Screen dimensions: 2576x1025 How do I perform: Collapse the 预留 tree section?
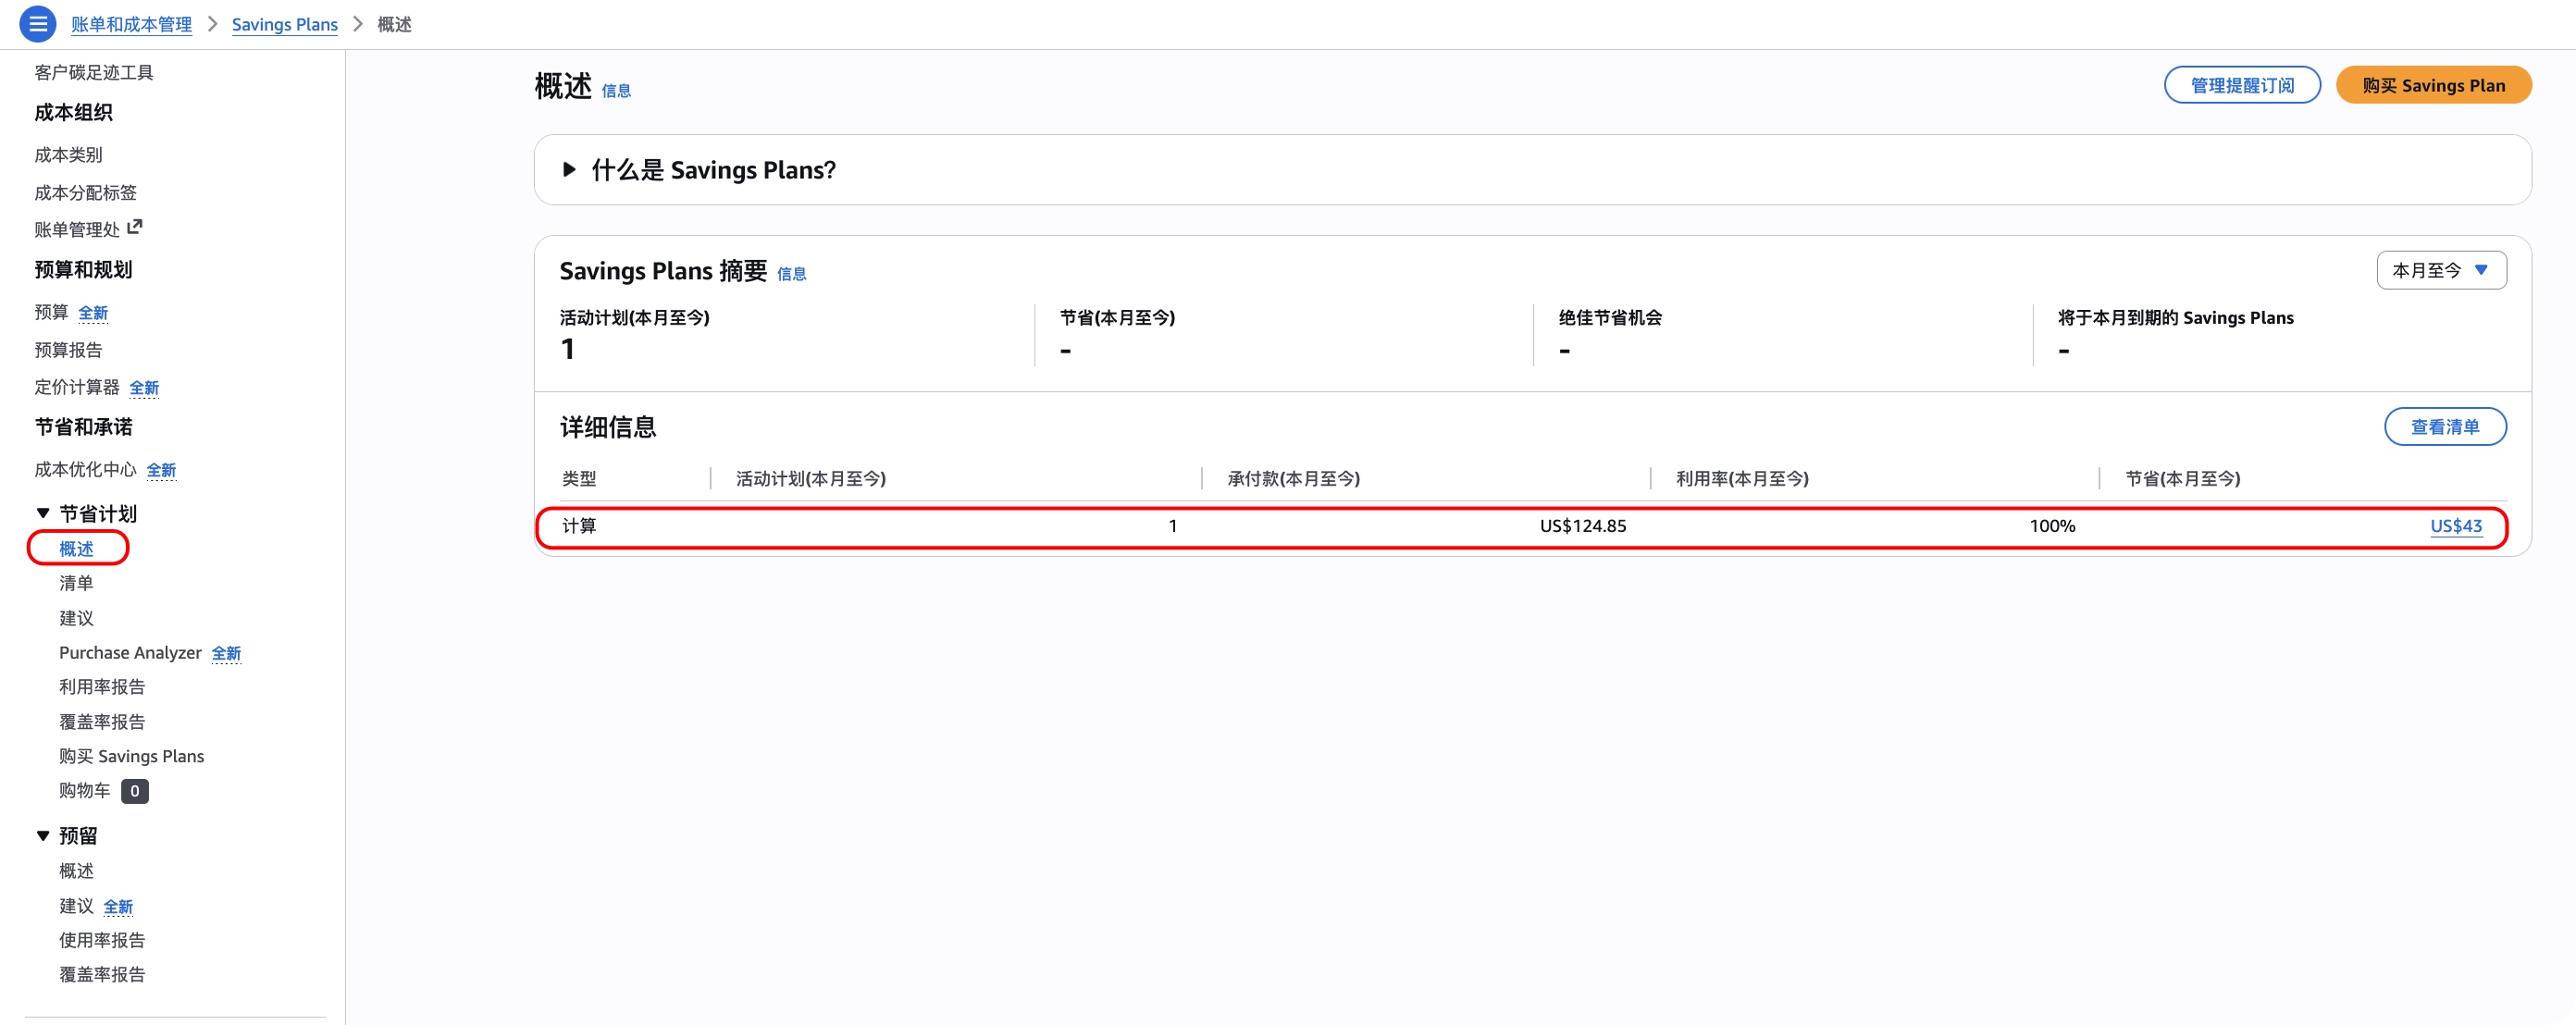(43, 835)
